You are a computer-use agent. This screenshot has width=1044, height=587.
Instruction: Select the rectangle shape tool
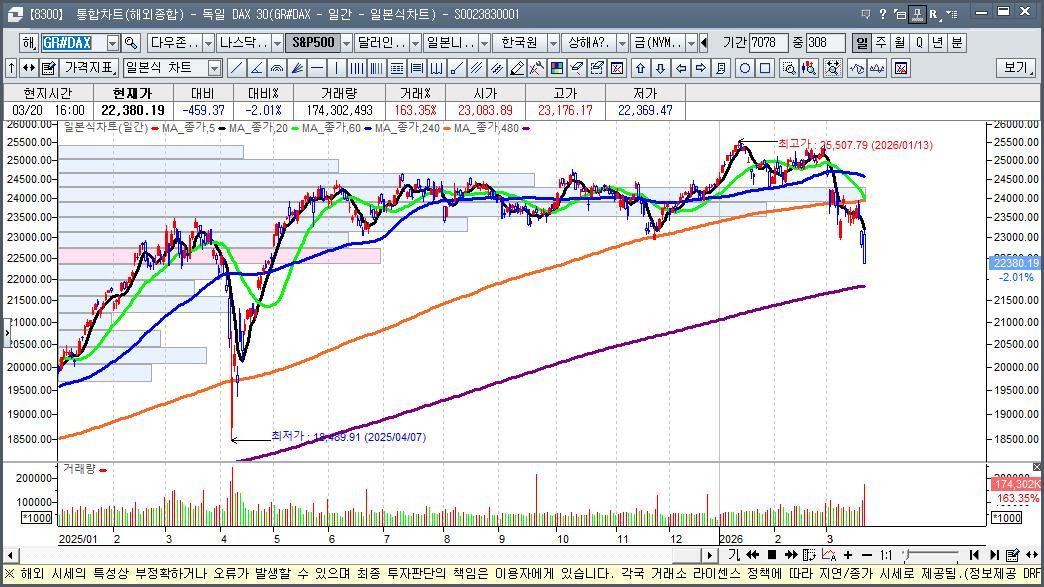[765, 68]
